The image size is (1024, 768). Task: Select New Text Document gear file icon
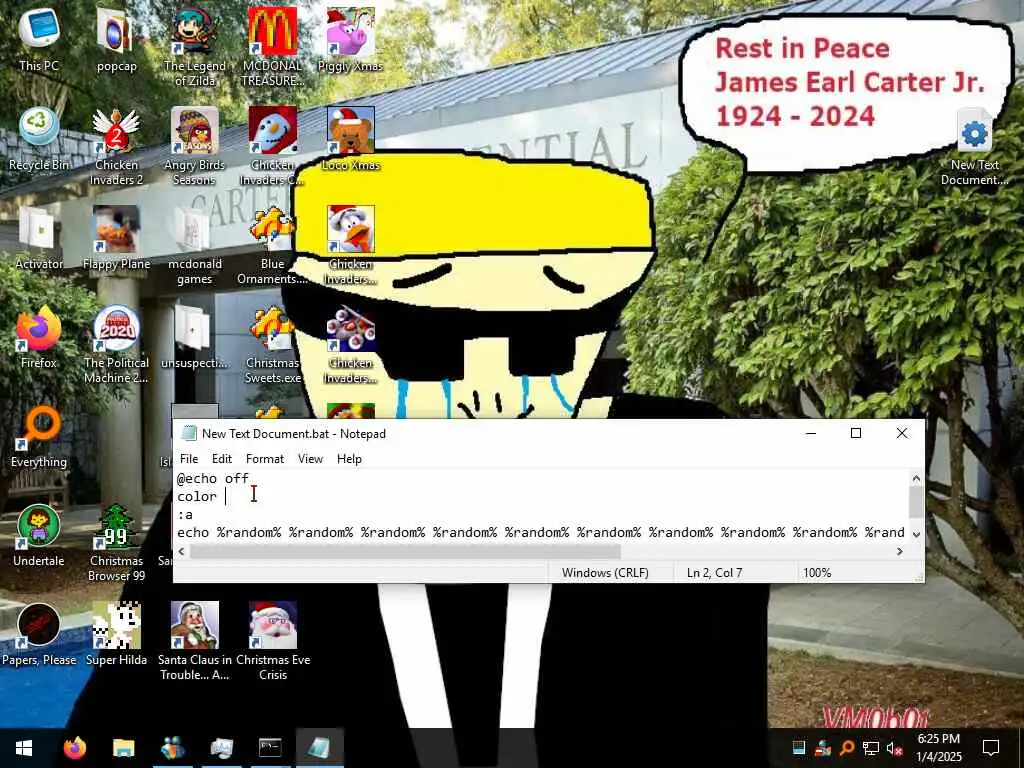click(974, 146)
